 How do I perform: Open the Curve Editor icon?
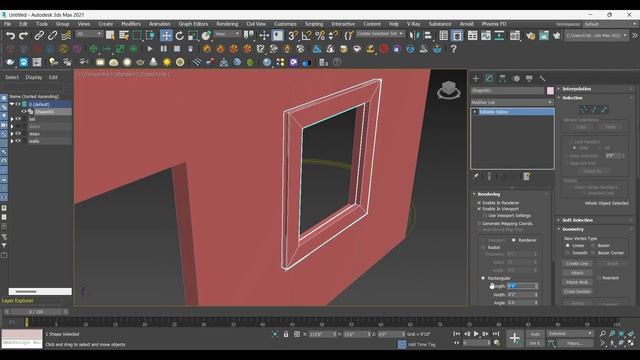(x=486, y=36)
